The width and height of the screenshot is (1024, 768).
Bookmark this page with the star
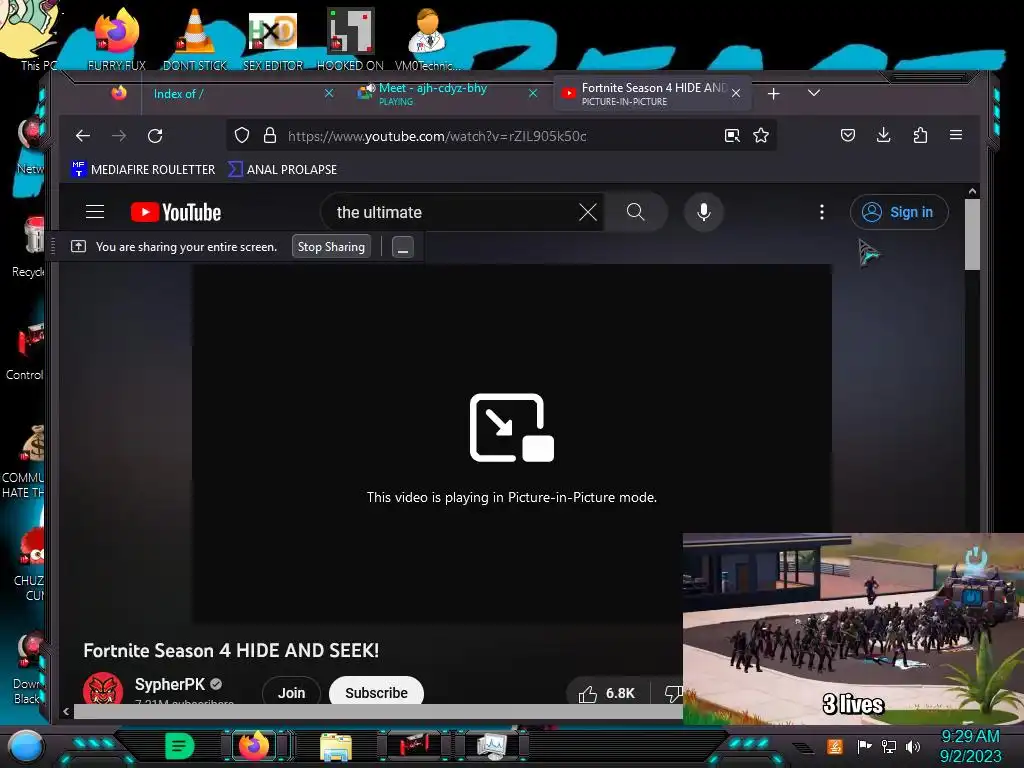[x=761, y=135]
